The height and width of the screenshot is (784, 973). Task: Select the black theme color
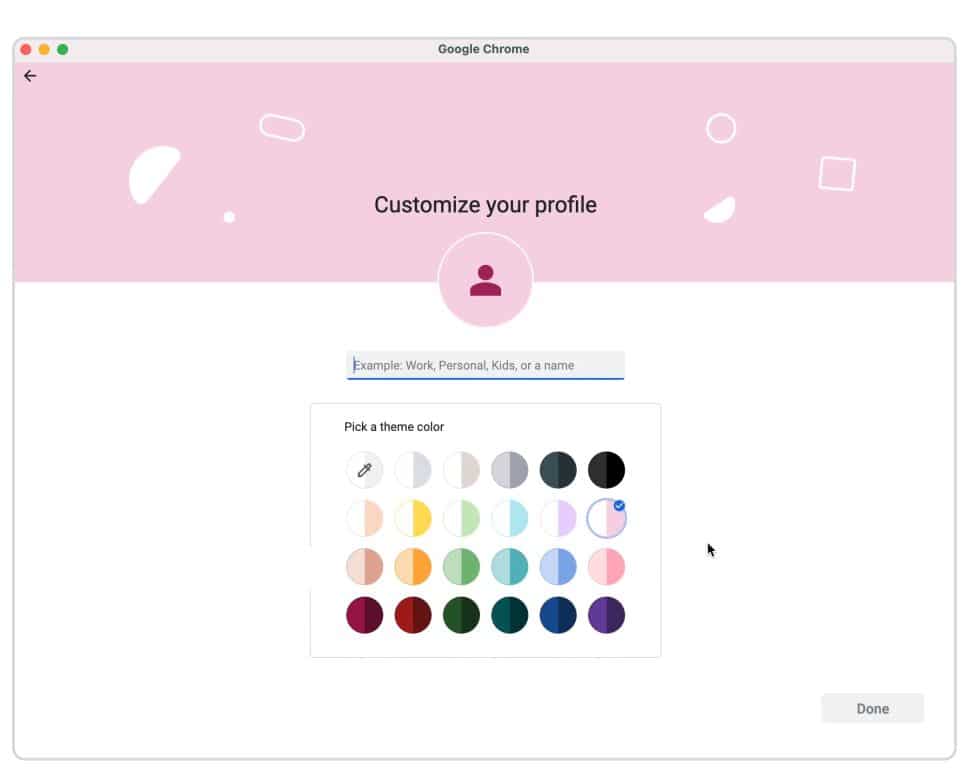pyautogui.click(x=606, y=470)
